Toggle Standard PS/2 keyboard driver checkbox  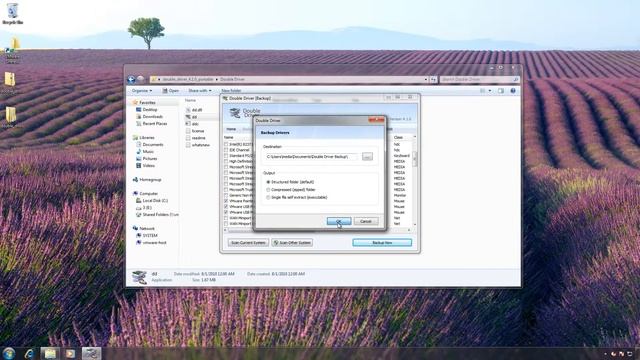click(226, 156)
